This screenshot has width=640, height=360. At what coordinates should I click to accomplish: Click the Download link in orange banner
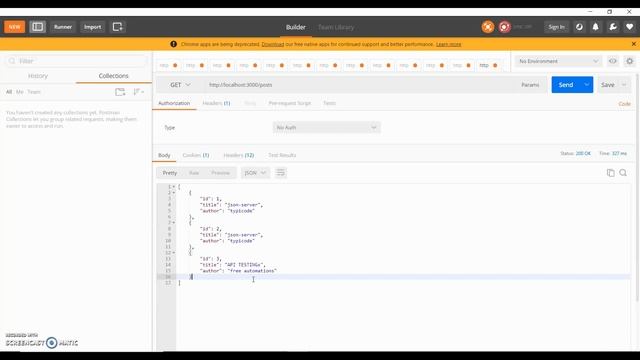point(273,44)
